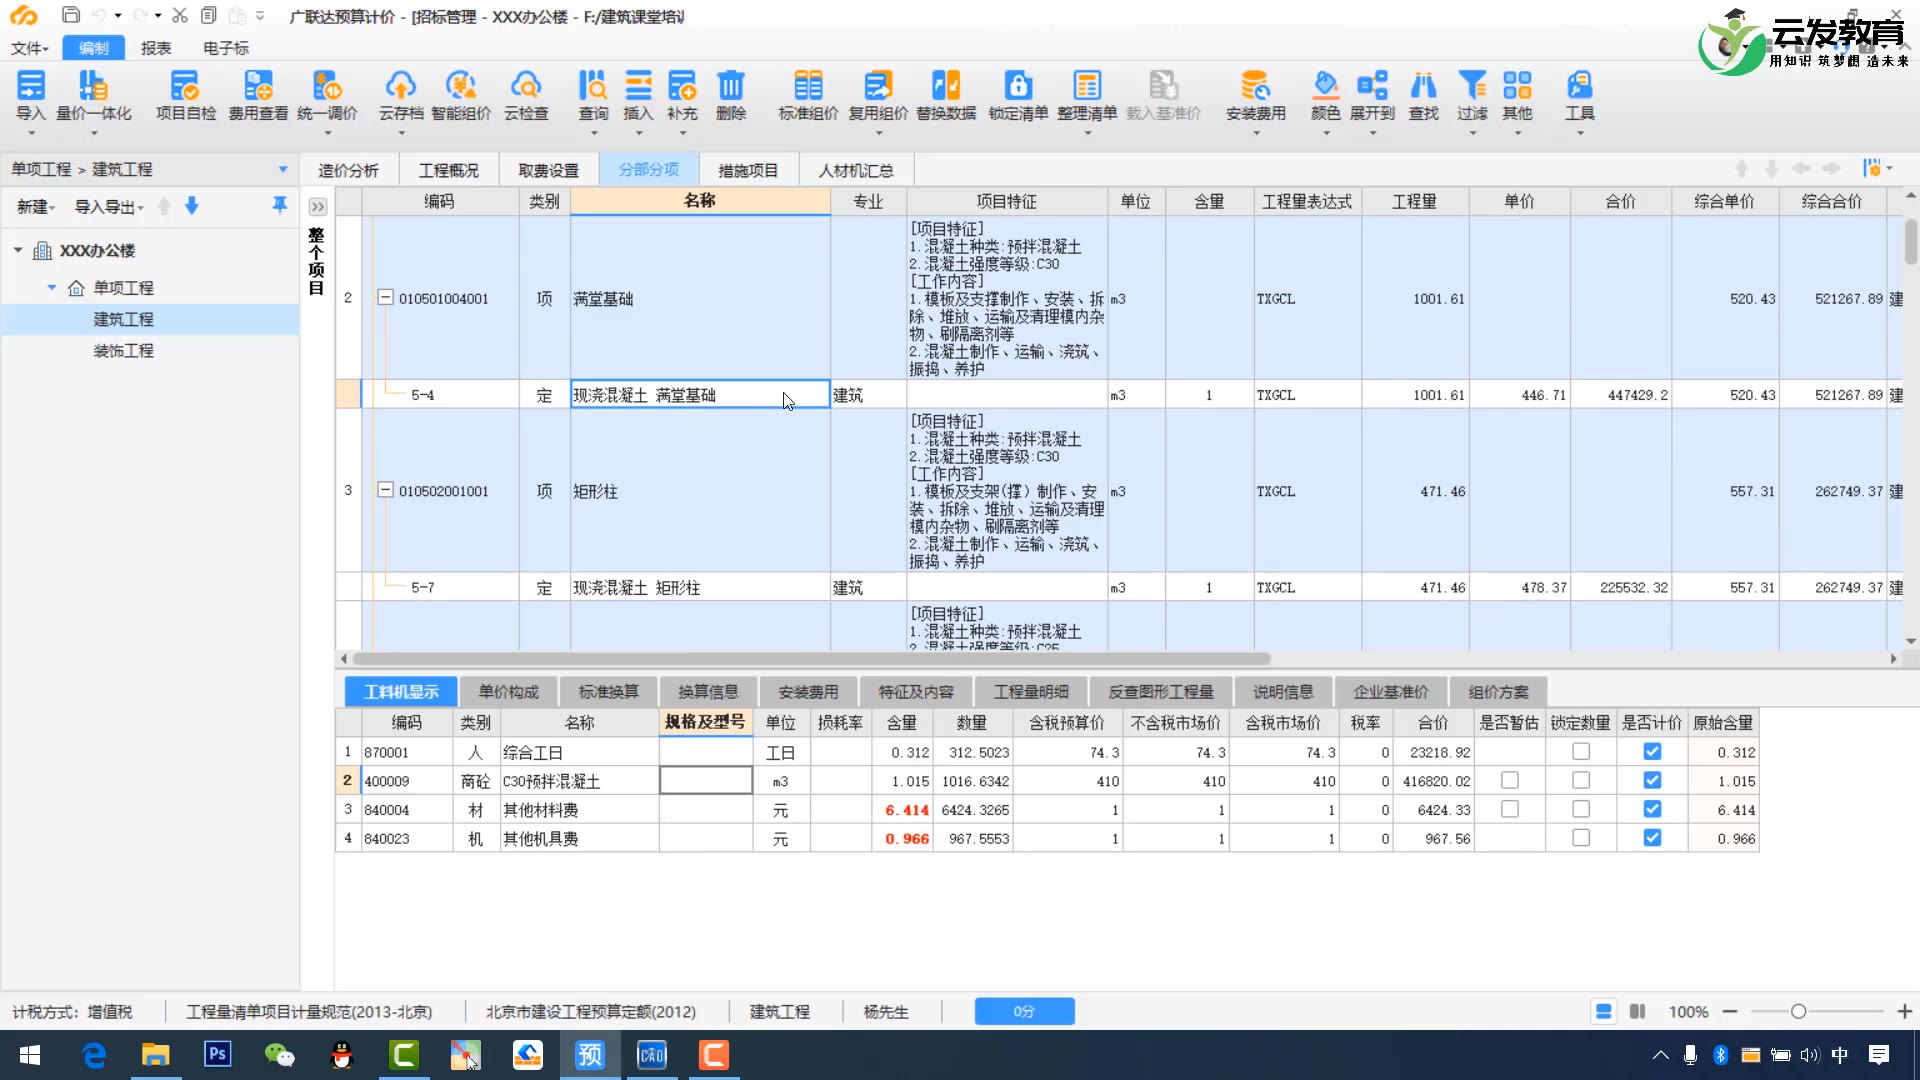Viewport: 1920px width, 1080px height.
Task: Switch to the 单价构成 tab
Action: tap(508, 692)
